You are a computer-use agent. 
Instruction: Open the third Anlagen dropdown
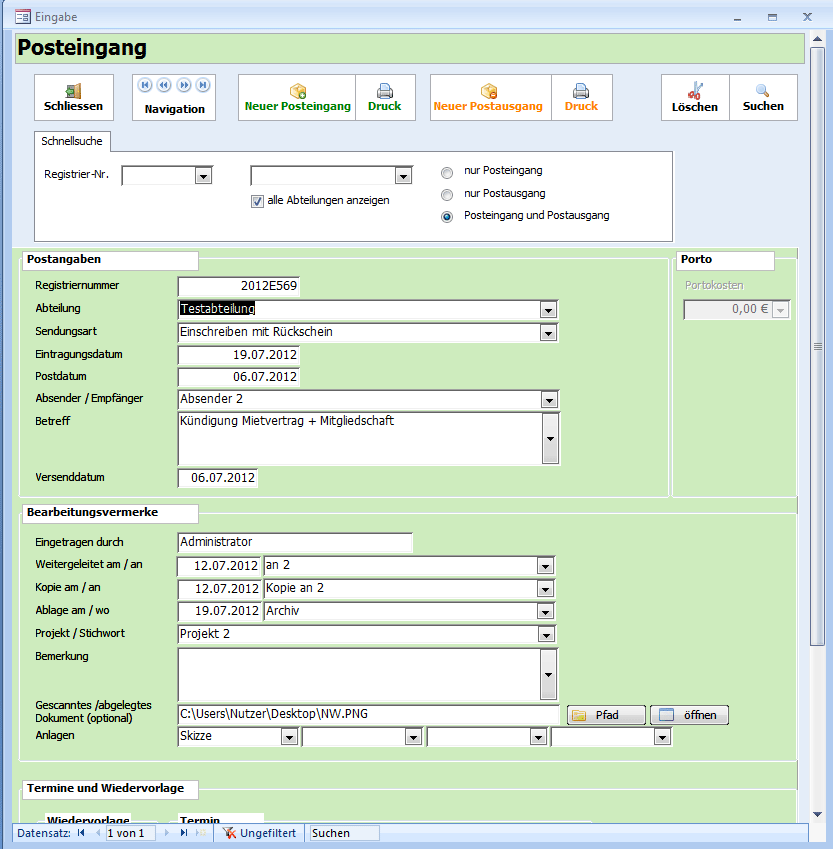[x=538, y=737]
